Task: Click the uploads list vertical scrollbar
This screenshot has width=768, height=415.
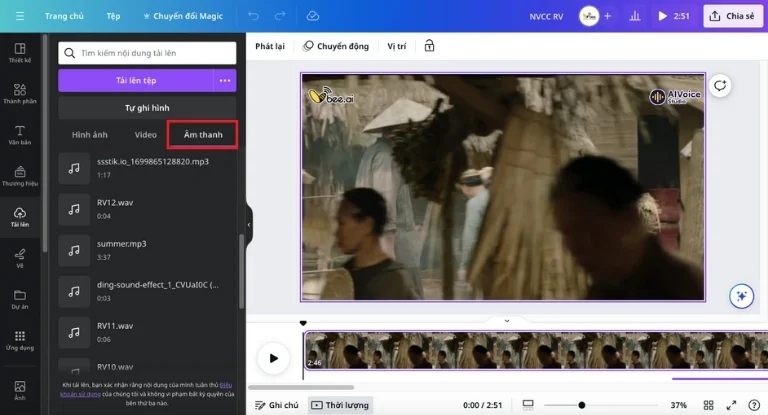Action: (x=241, y=272)
